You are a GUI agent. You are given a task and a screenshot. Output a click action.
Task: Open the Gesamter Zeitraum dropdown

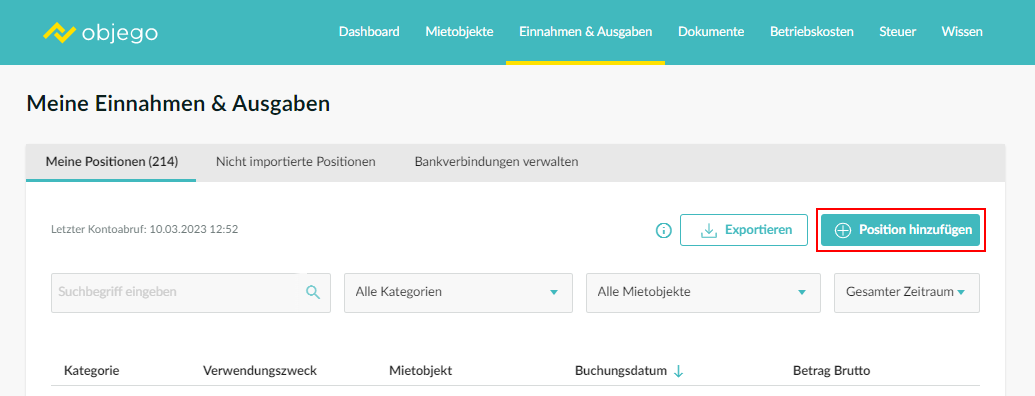pyautogui.click(x=907, y=292)
